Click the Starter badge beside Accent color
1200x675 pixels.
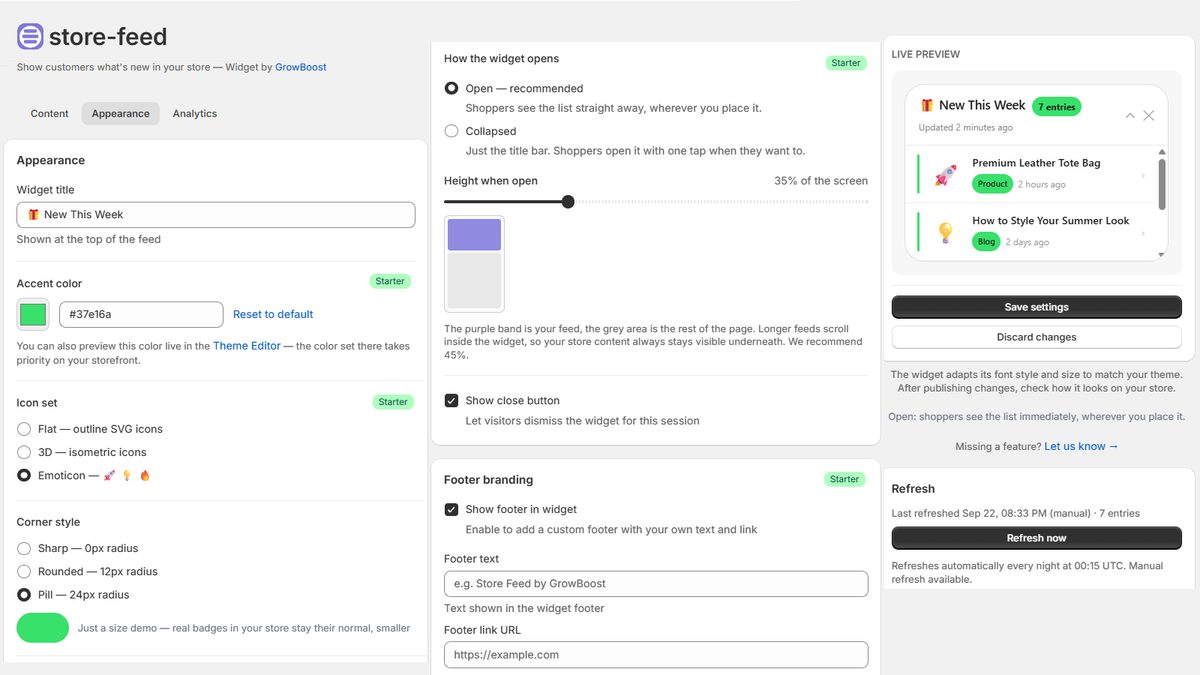[x=390, y=281]
